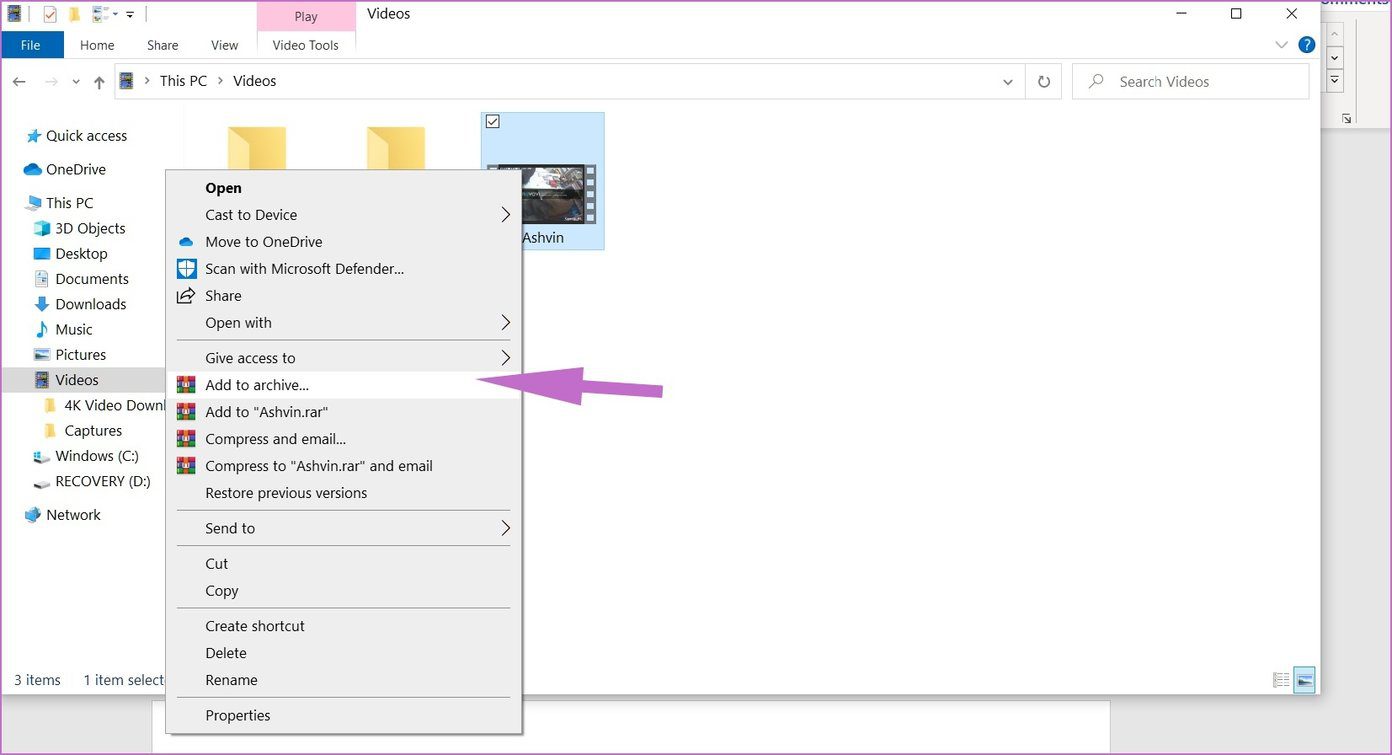Click the Network icon in navigation pane
Image resolution: width=1392 pixels, height=755 pixels.
point(33,515)
